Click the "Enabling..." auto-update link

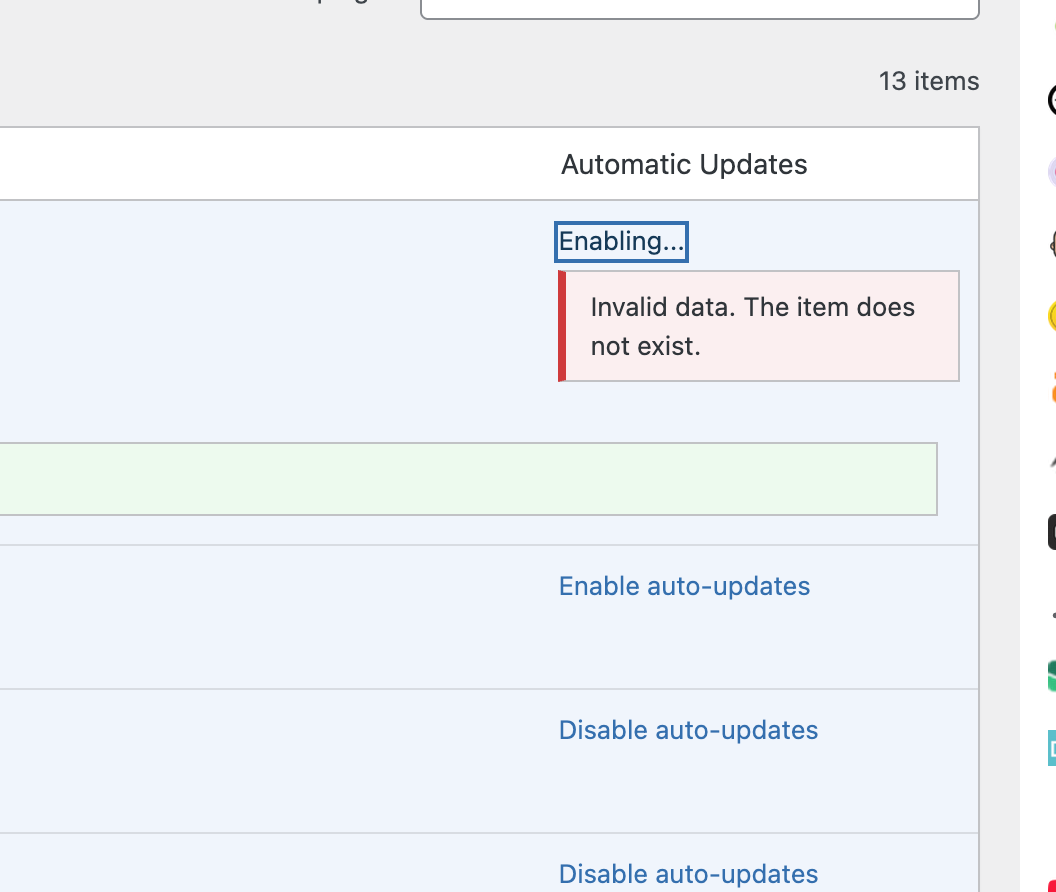coord(621,242)
